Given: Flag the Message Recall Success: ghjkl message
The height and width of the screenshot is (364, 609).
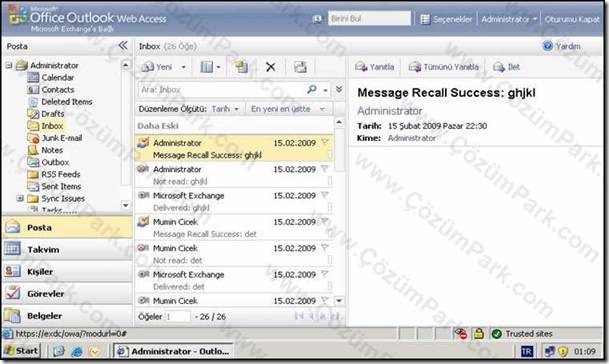Looking at the screenshot, I should coord(325,143).
